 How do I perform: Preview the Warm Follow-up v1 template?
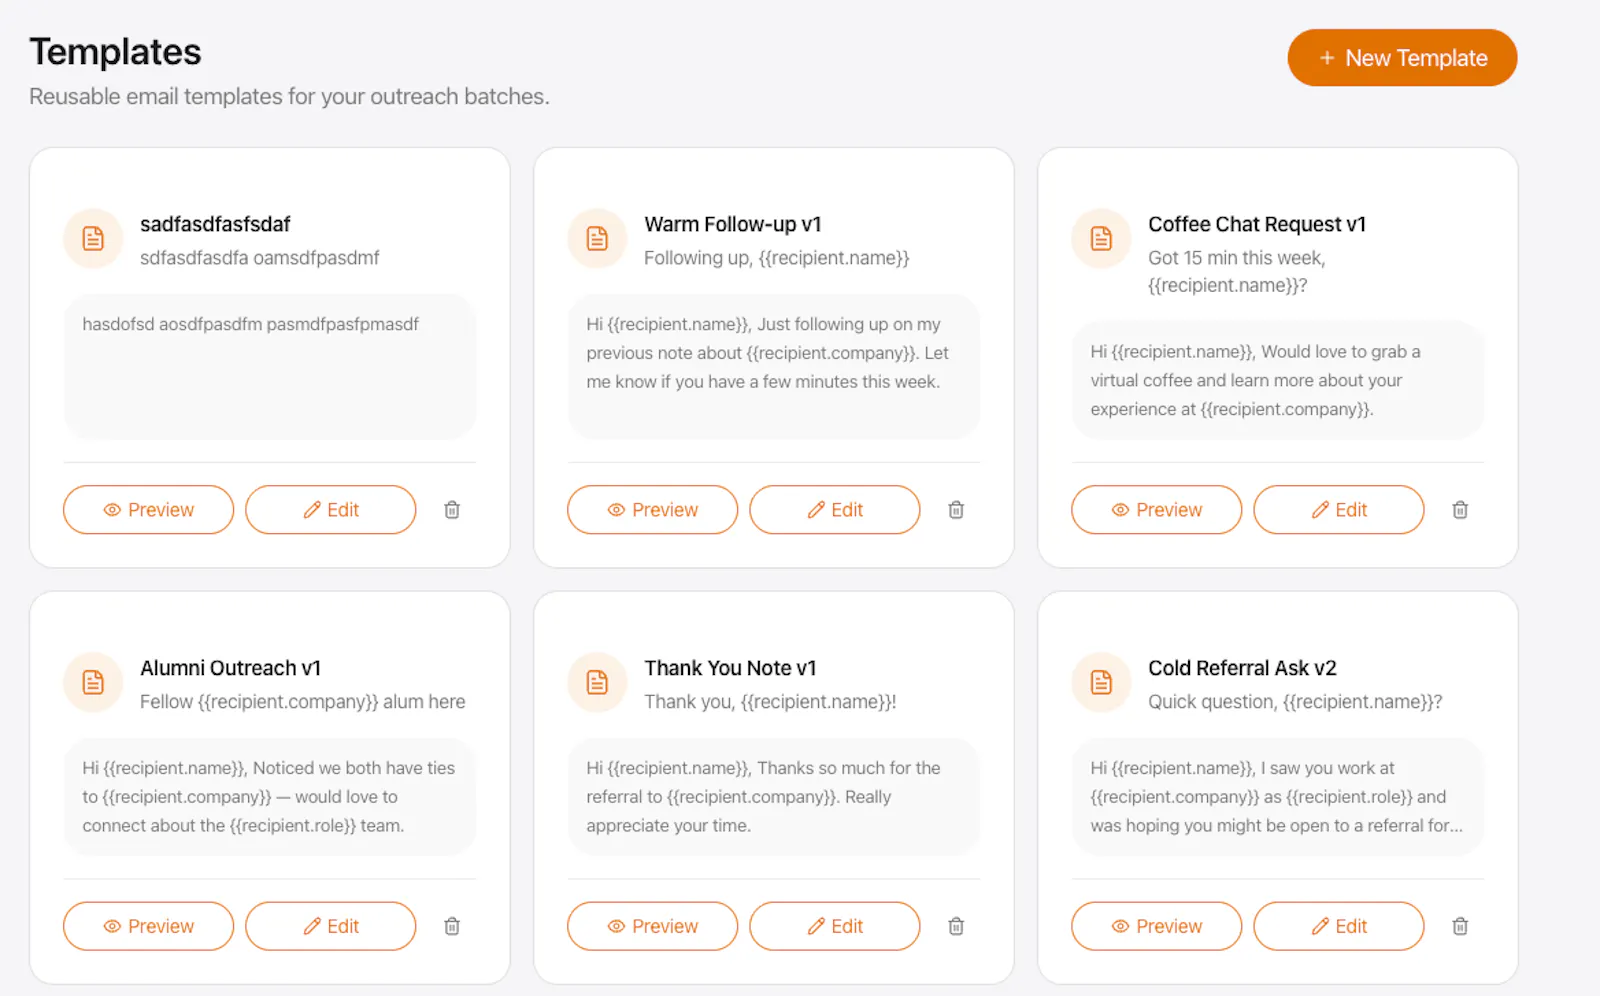click(652, 510)
